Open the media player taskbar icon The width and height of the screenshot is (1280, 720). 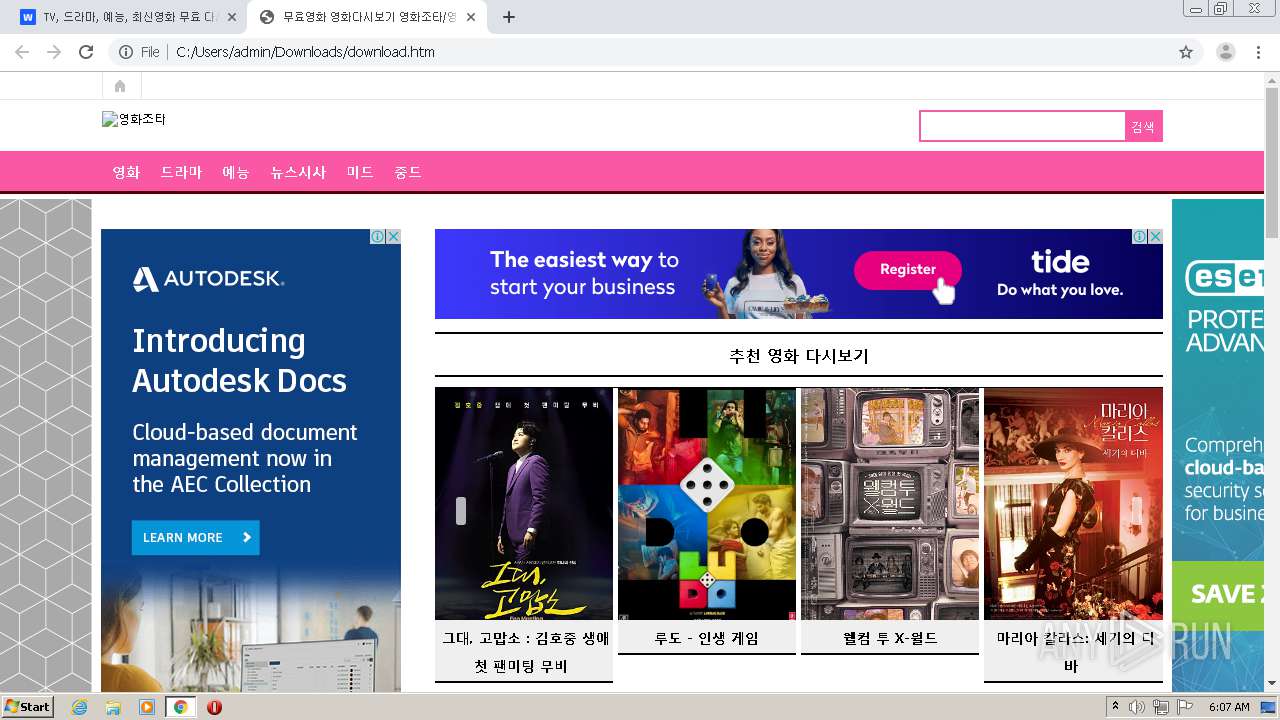[x=147, y=707]
